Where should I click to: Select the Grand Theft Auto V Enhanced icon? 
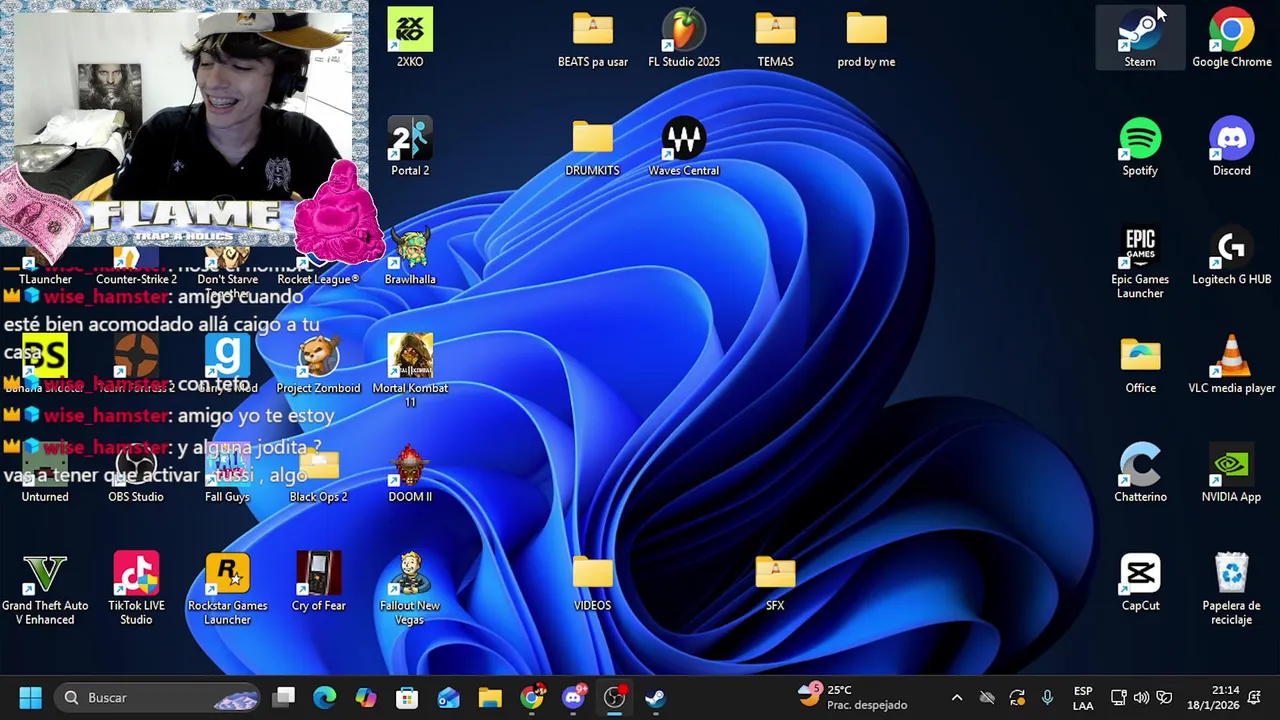click(x=45, y=589)
